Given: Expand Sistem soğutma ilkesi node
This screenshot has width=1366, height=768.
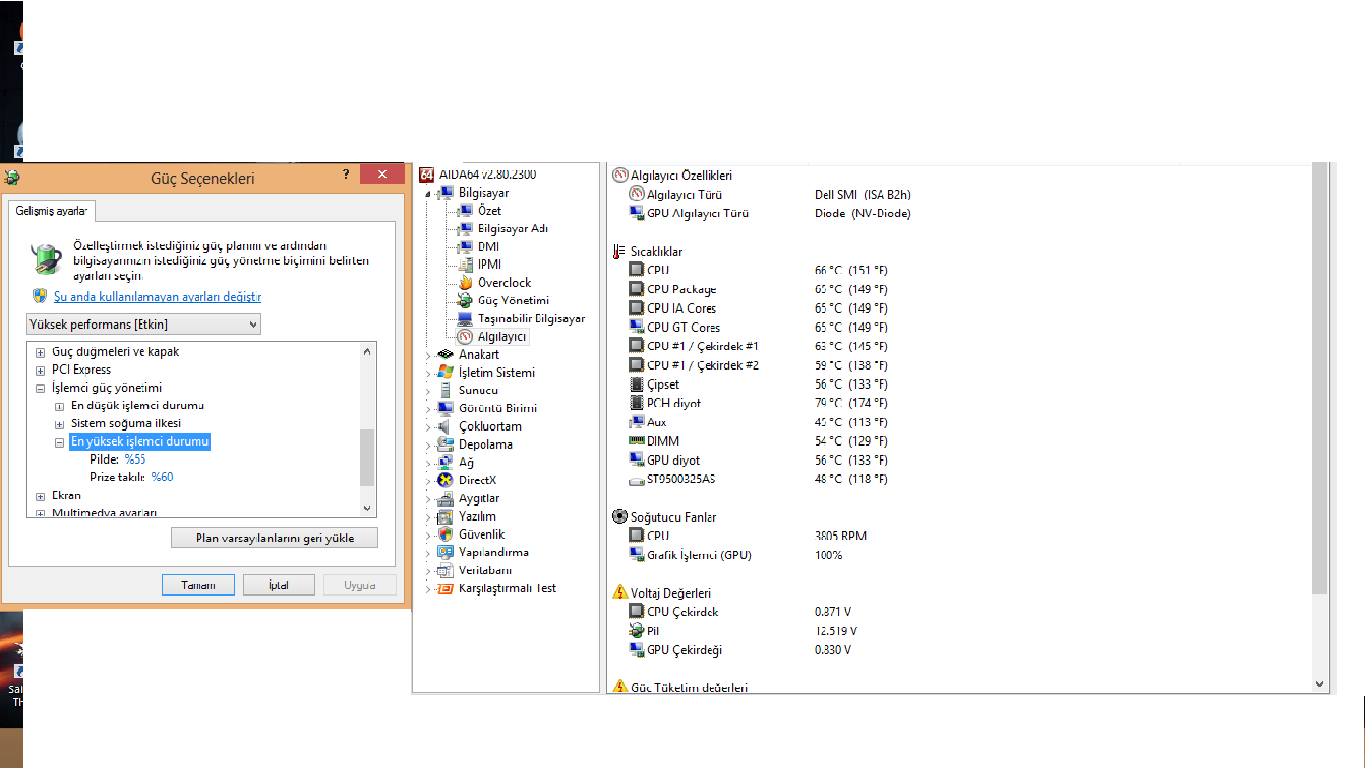Looking at the screenshot, I should (x=60, y=424).
